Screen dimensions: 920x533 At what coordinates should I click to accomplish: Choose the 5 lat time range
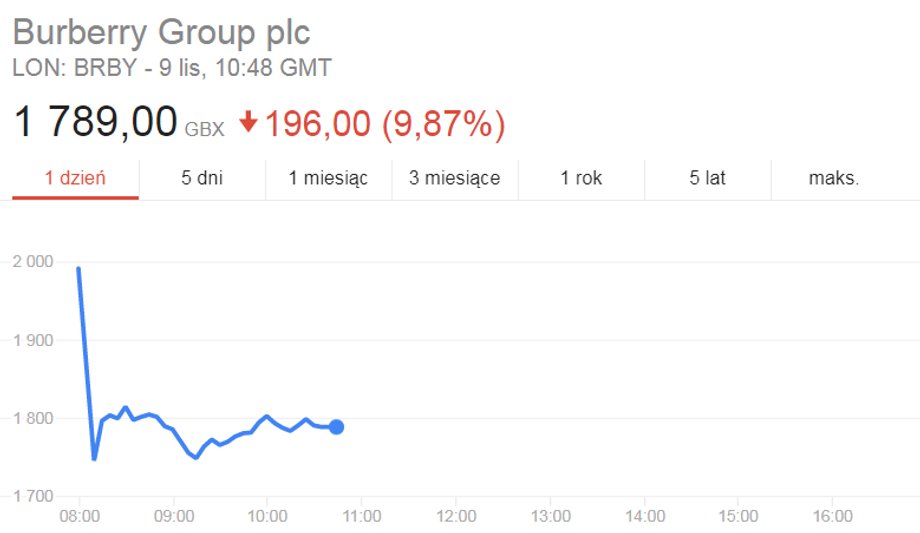point(708,178)
